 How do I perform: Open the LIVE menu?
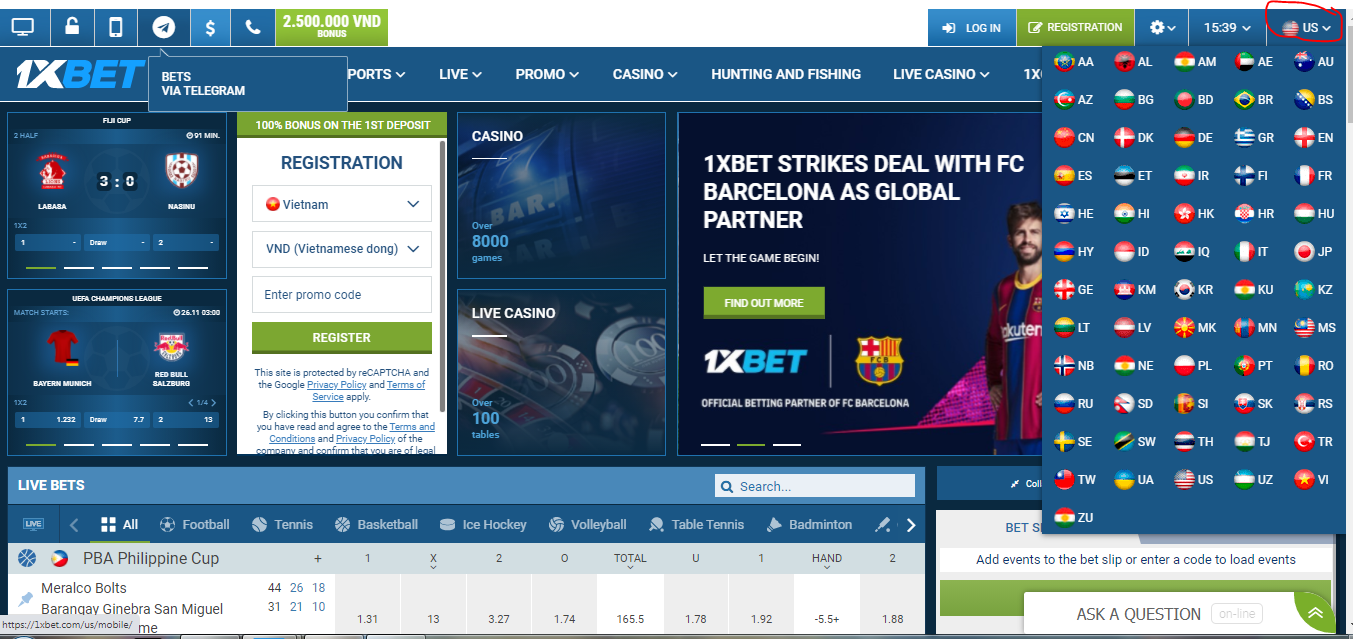pyautogui.click(x=460, y=74)
